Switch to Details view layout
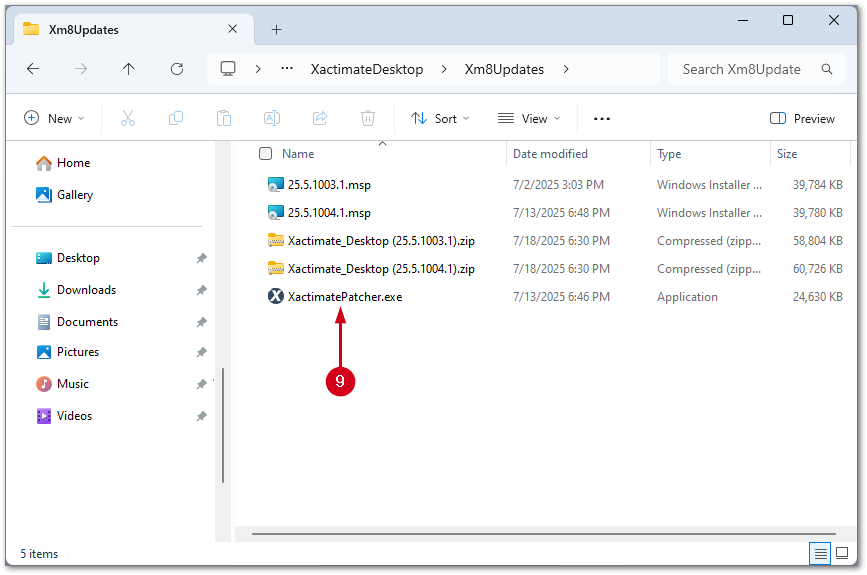The image size is (867, 575). pyautogui.click(x=820, y=553)
